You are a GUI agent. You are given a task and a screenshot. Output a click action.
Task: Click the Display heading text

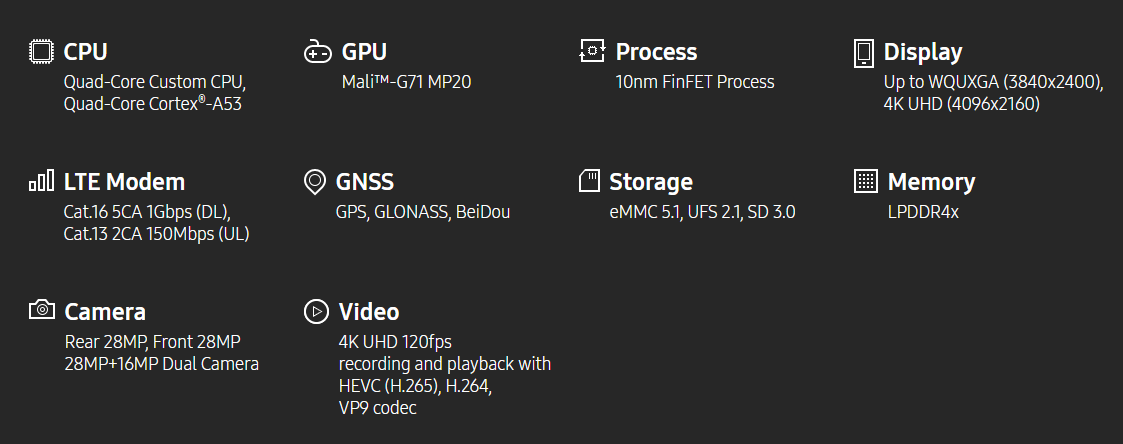tap(923, 52)
